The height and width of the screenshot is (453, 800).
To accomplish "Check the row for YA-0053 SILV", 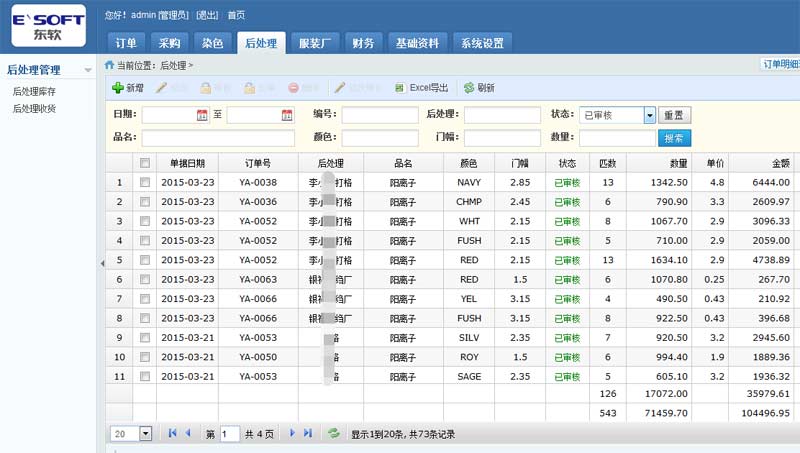I will pyautogui.click(x=145, y=337).
